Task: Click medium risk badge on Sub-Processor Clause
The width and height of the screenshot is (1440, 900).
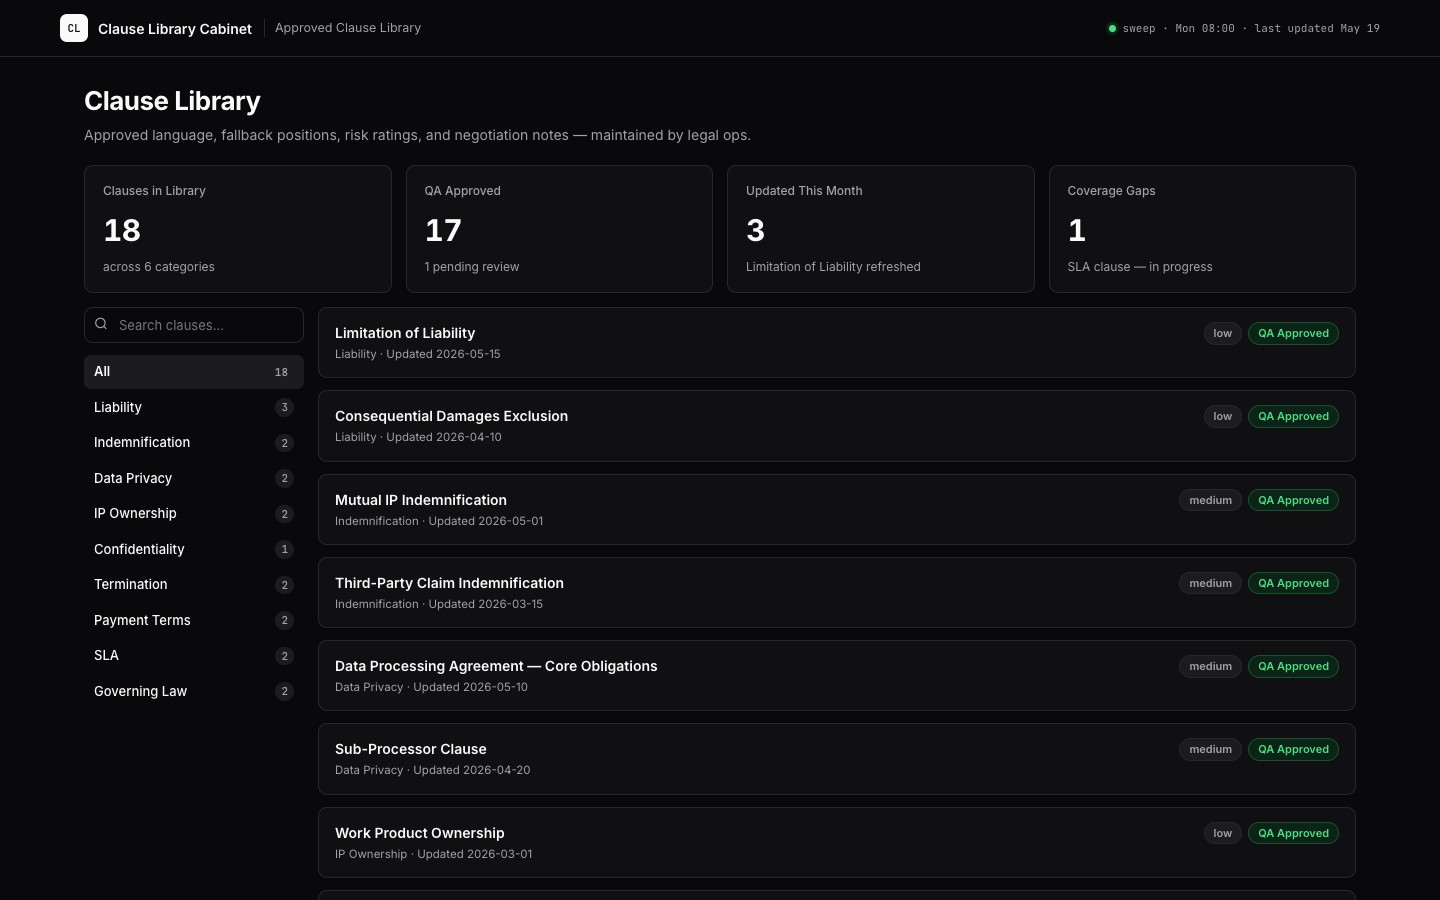Action: [1210, 749]
